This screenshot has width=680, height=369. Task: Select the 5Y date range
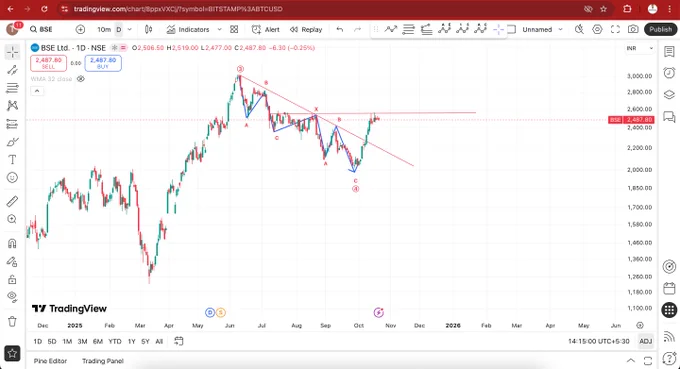click(x=145, y=341)
